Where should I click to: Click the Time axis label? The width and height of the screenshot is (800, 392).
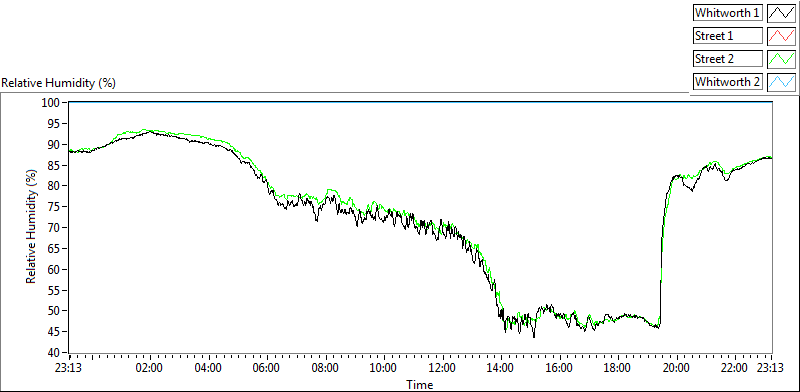coord(420,384)
